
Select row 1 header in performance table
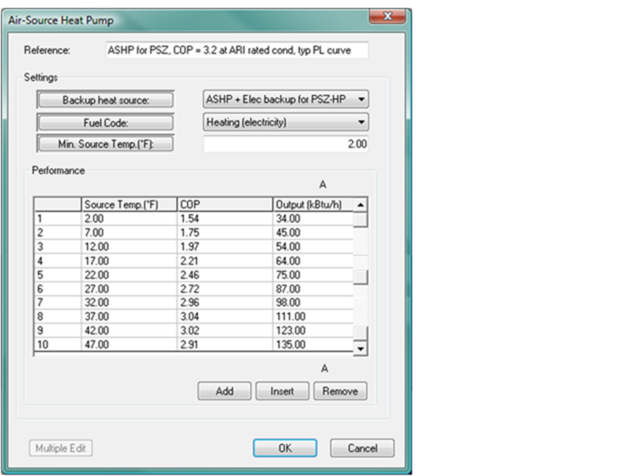coord(57,219)
